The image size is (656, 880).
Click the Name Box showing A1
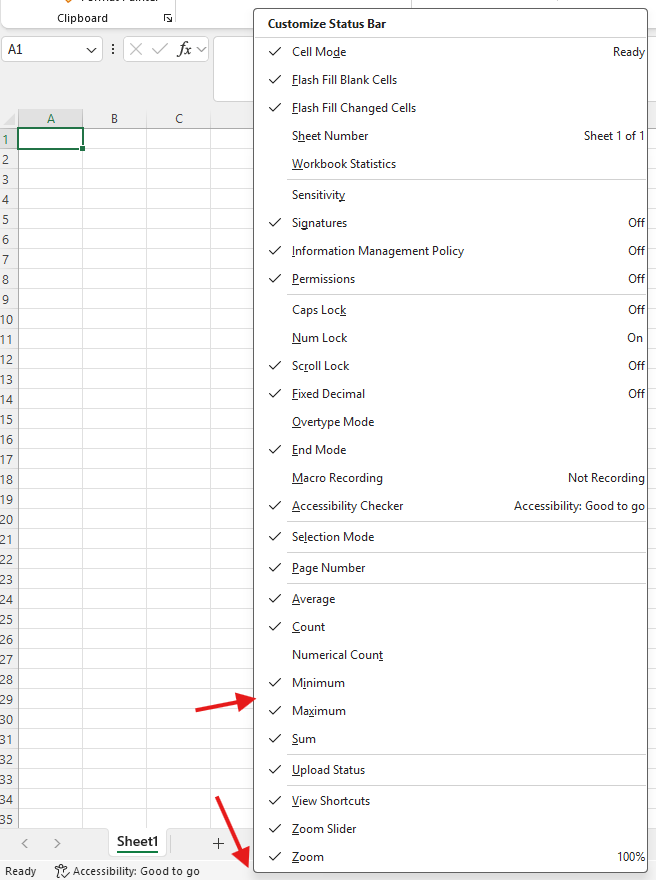(52, 49)
